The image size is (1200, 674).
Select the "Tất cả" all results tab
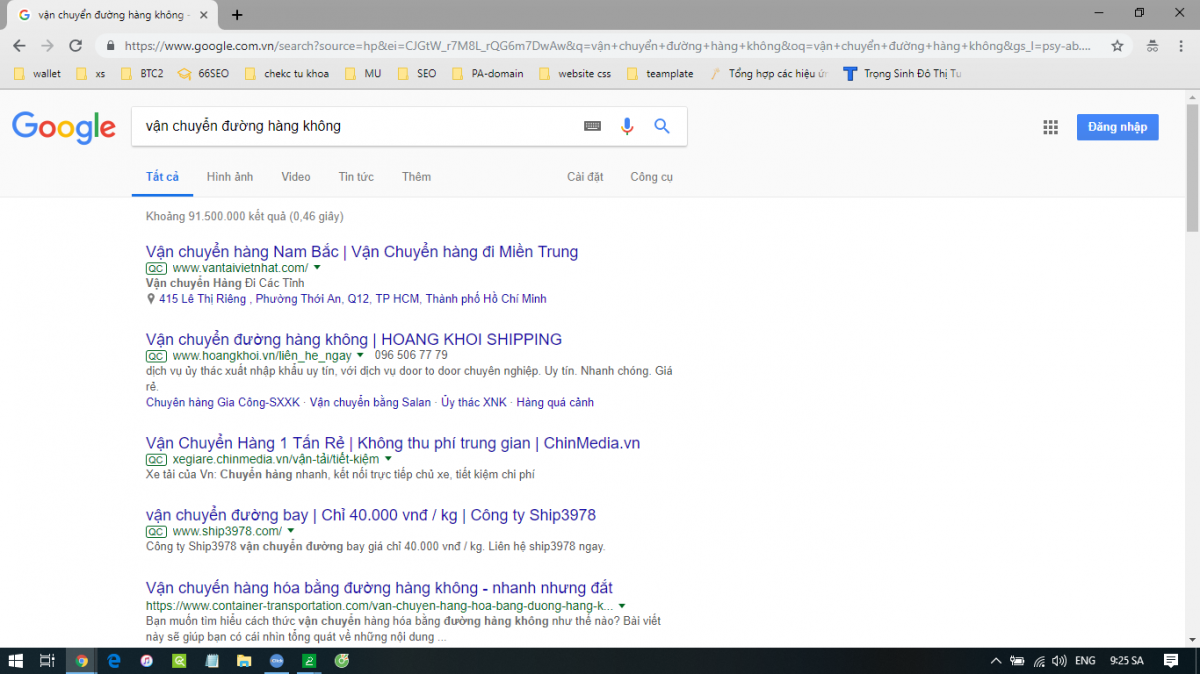(x=162, y=177)
